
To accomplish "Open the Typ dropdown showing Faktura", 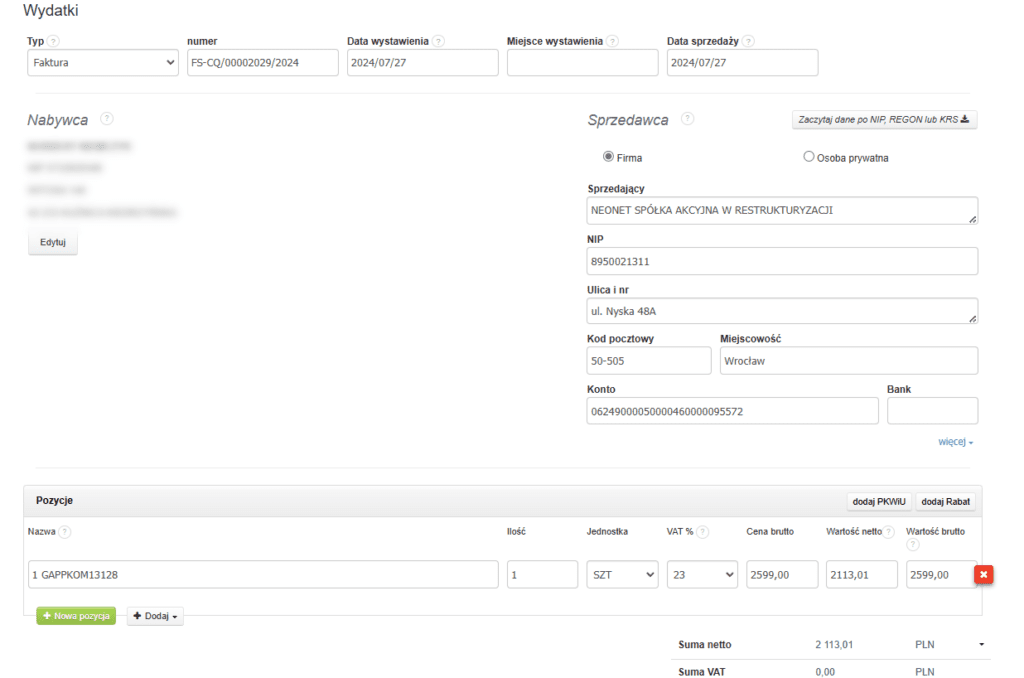I will pyautogui.click(x=103, y=62).
